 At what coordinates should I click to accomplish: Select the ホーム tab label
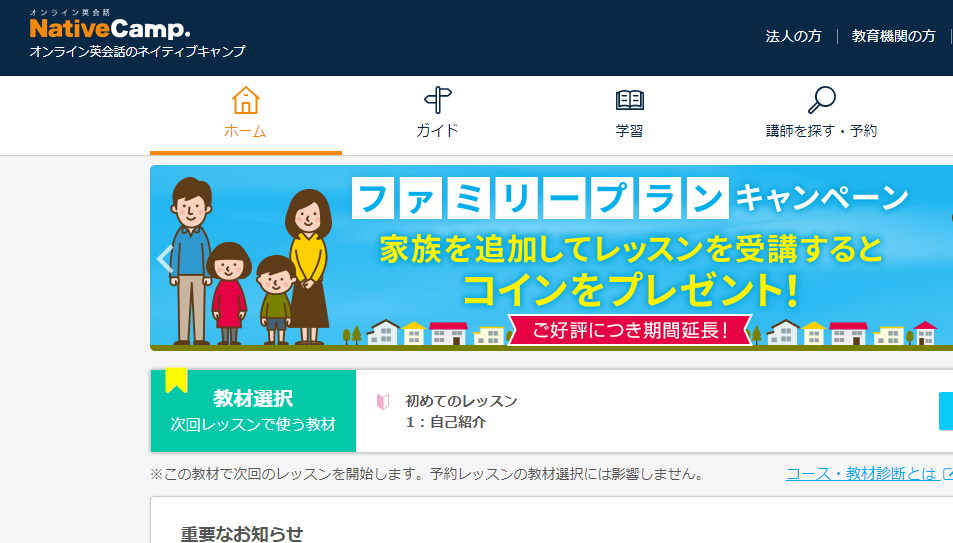click(x=246, y=131)
